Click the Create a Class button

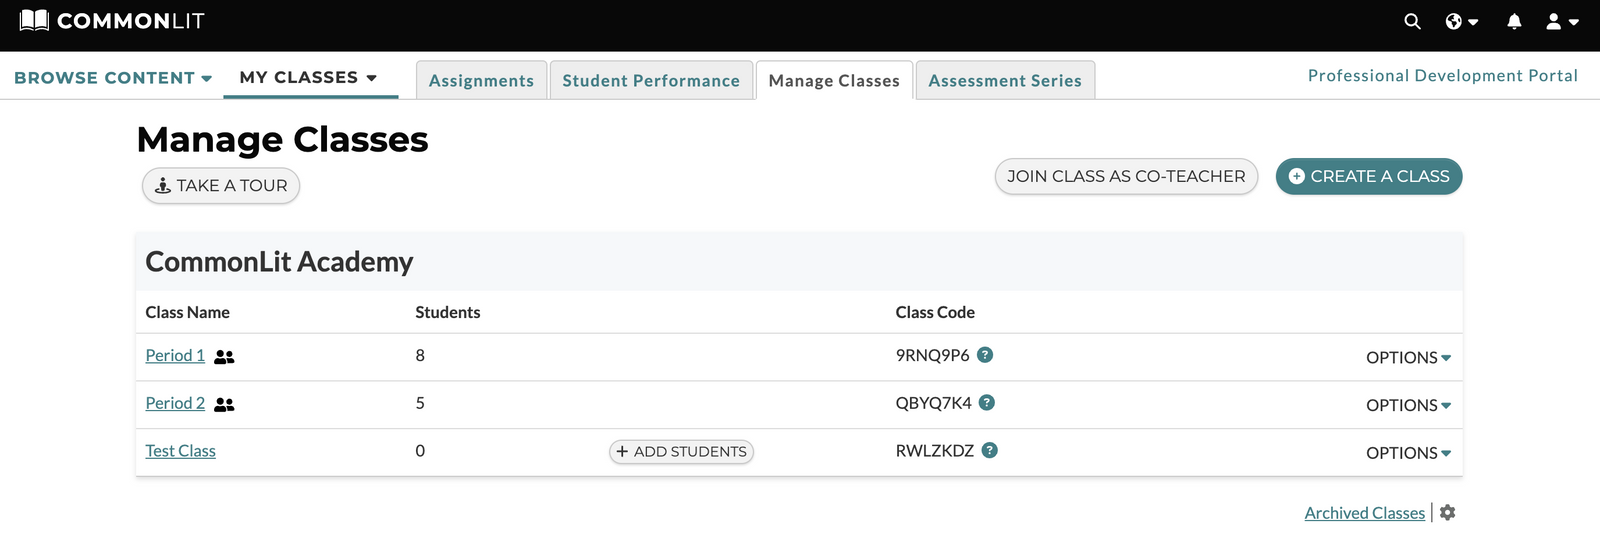tap(1369, 177)
